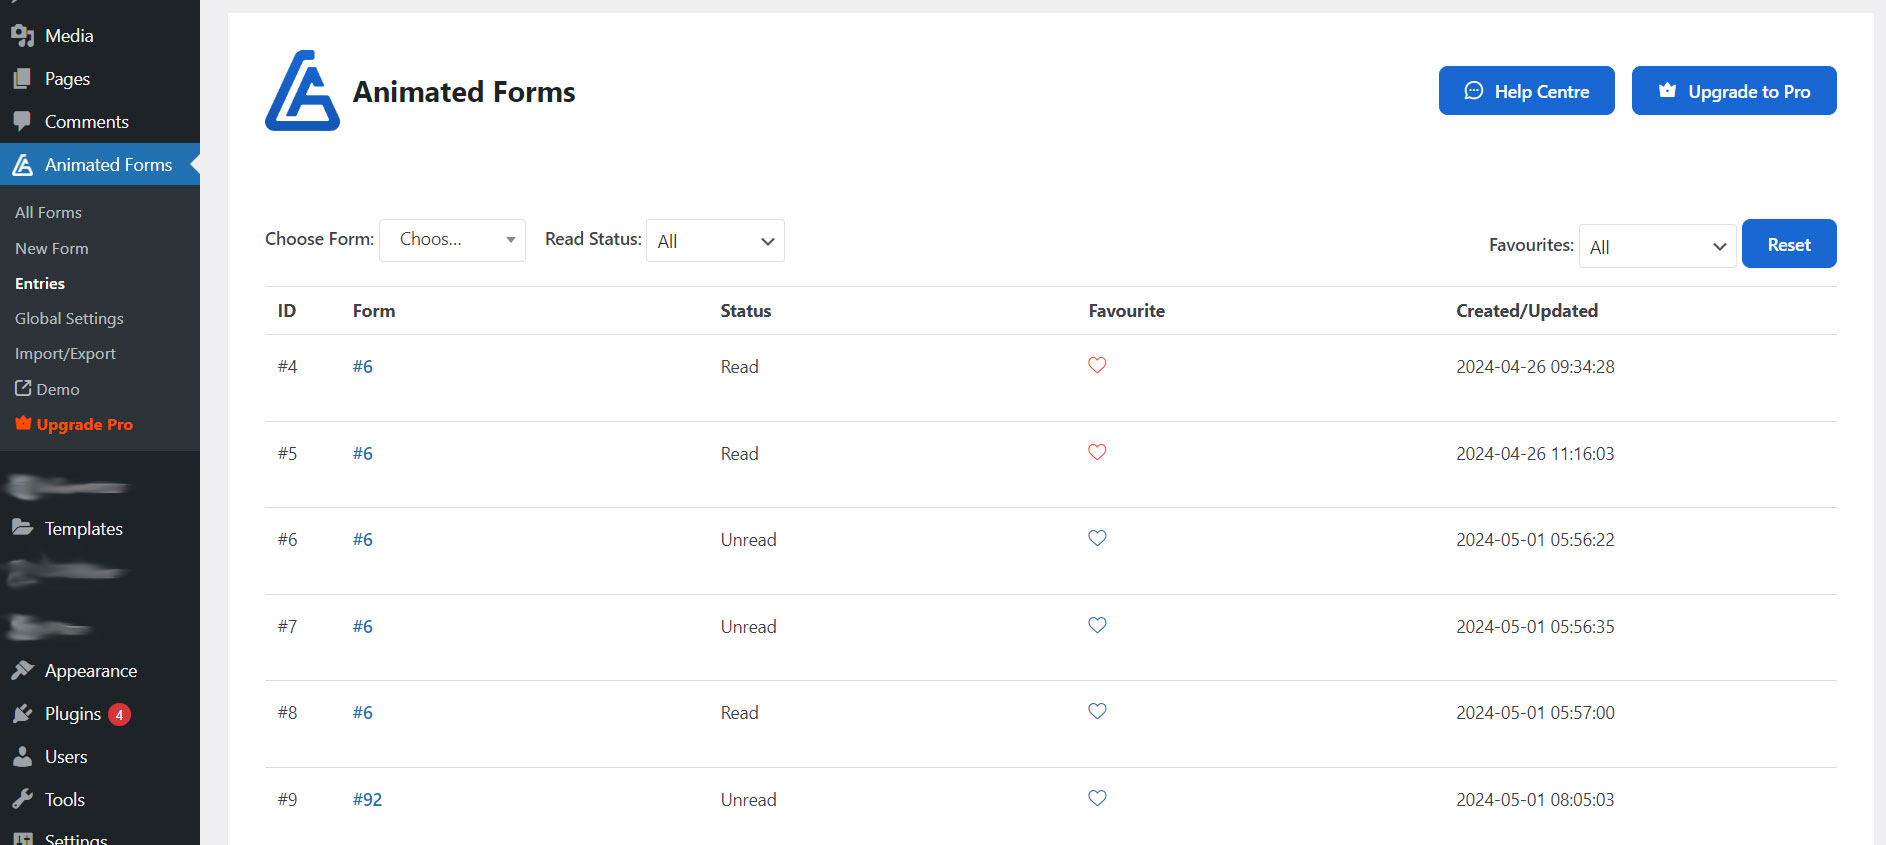Click entry ID #9 cell
The image size is (1886, 845).
(288, 800)
